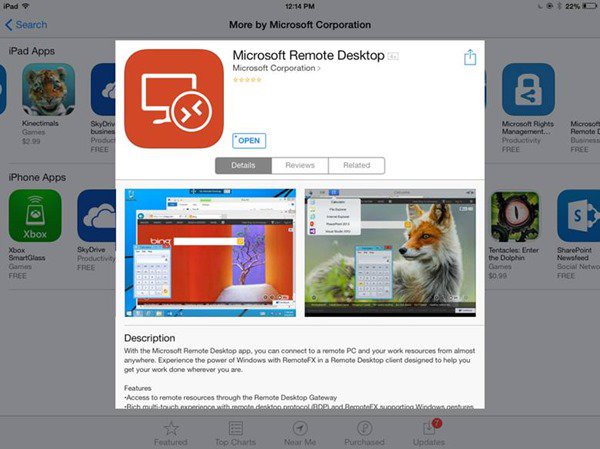
Task: View the fox wallpaper screenshot
Action: [x=390, y=253]
